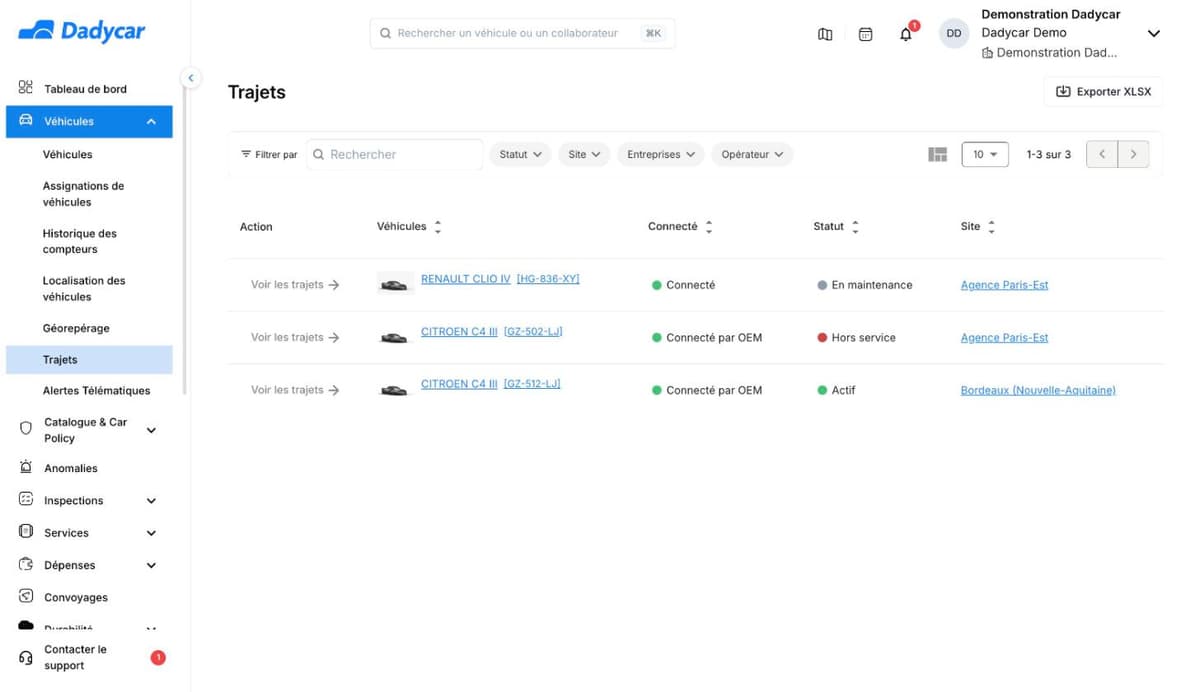Screen dimensions: 1200x692
Task: Open the notifications bell
Action: point(906,34)
